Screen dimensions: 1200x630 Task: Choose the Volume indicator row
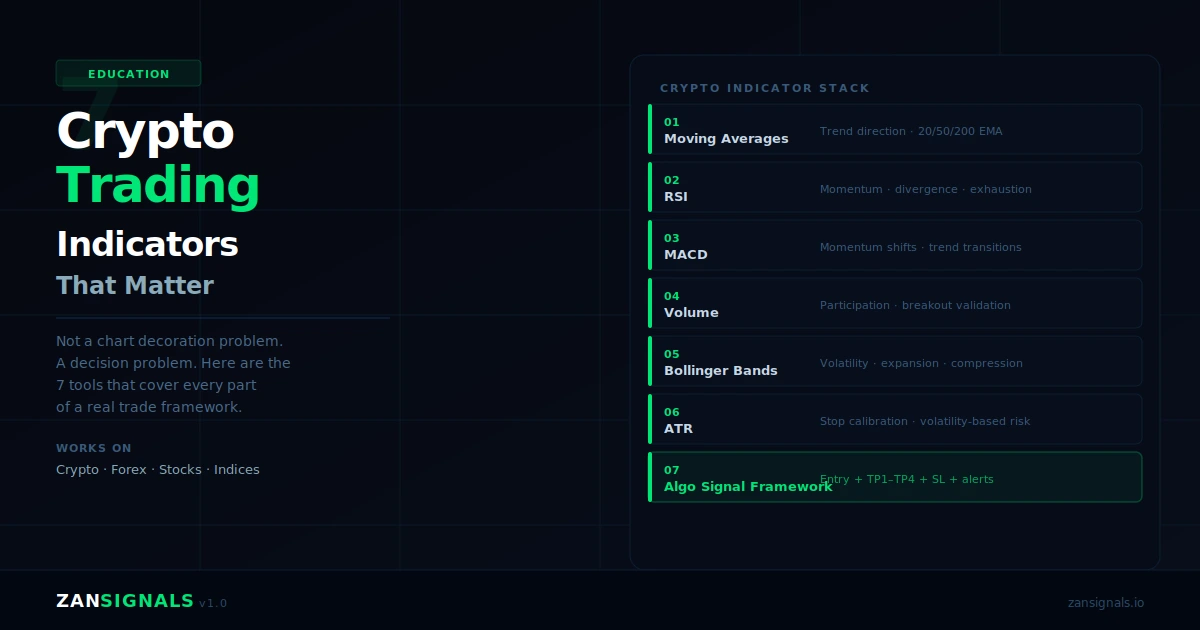pos(895,303)
